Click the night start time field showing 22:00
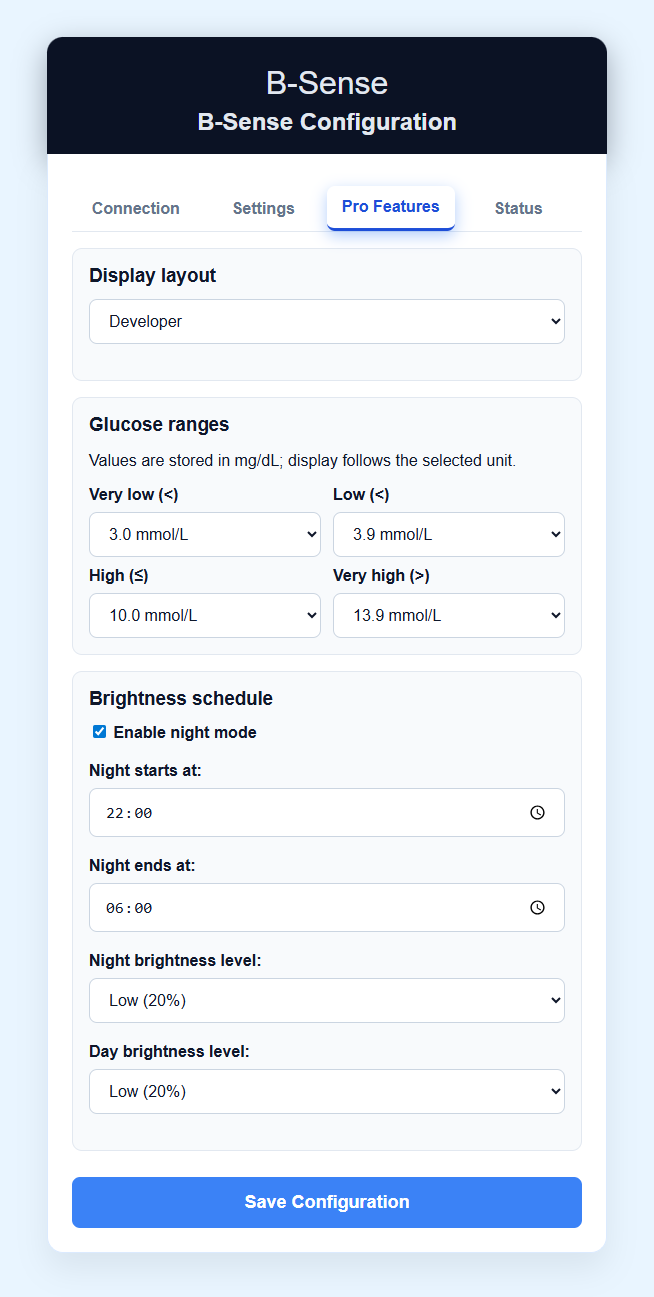 pyautogui.click(x=300, y=812)
